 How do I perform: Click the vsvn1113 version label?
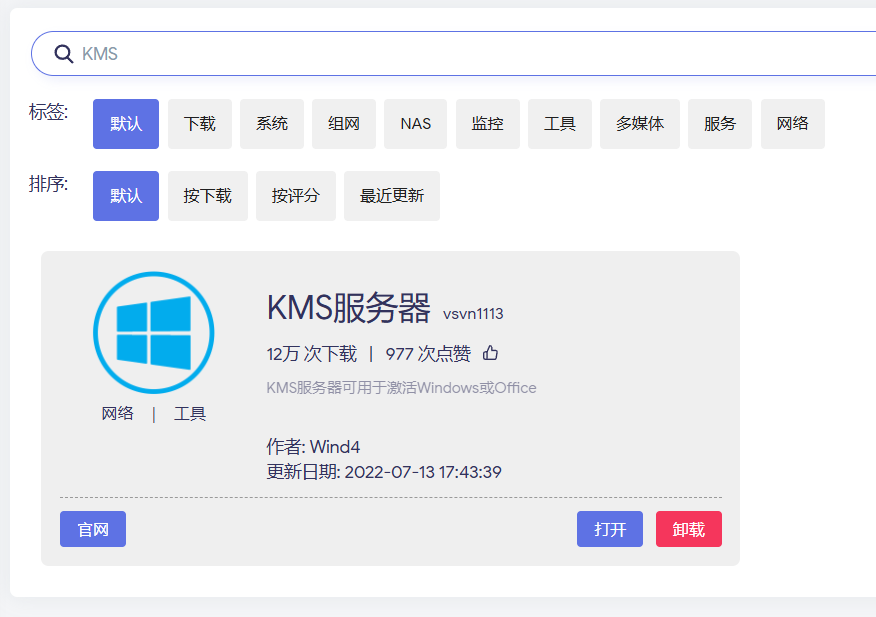click(473, 314)
